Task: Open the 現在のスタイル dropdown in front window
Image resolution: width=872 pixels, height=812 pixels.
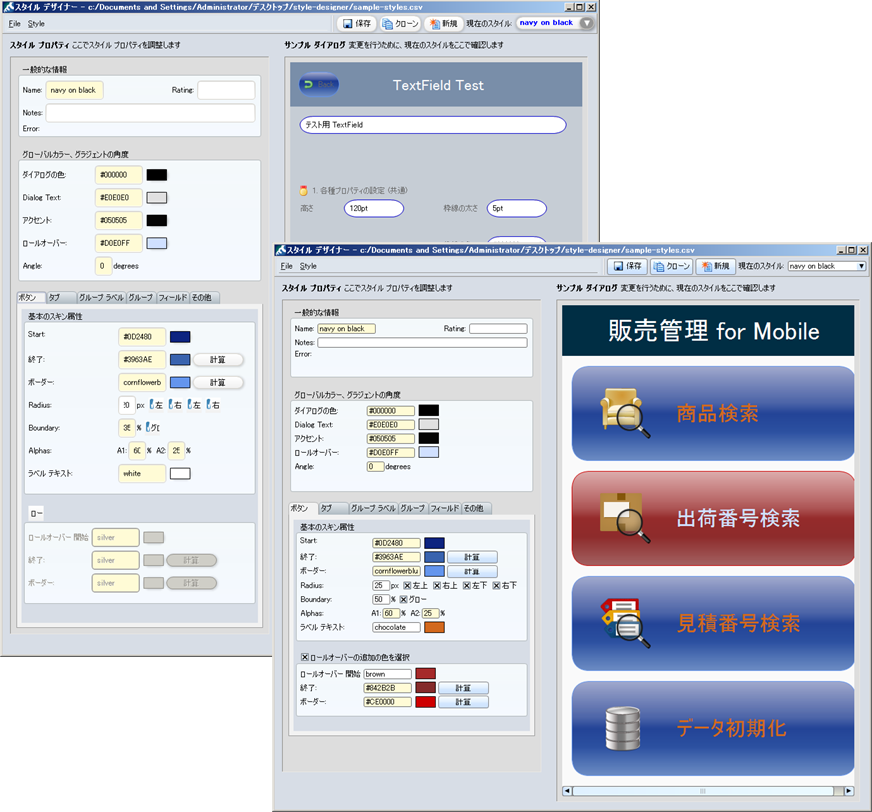Action: [826, 266]
